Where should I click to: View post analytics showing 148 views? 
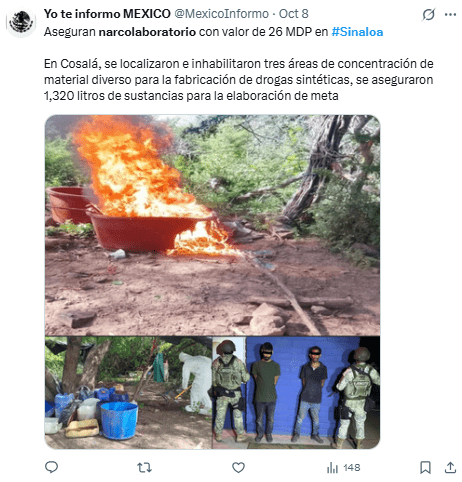pyautogui.click(x=343, y=468)
